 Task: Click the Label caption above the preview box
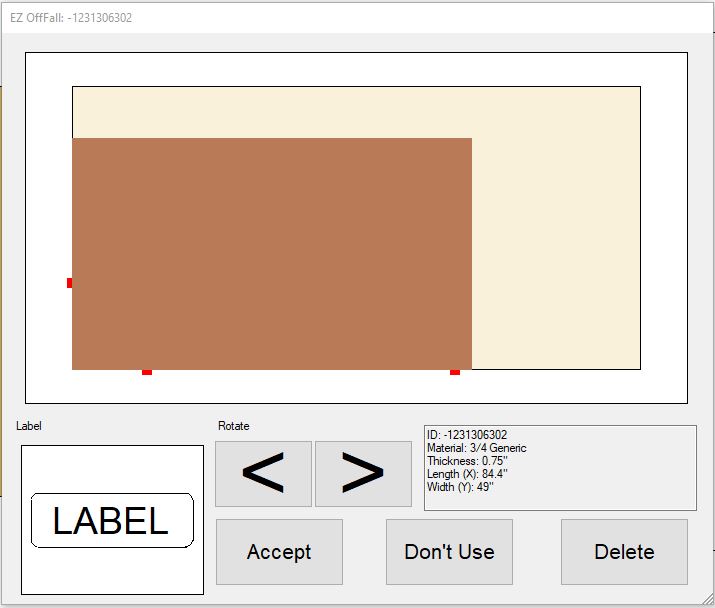tap(29, 426)
